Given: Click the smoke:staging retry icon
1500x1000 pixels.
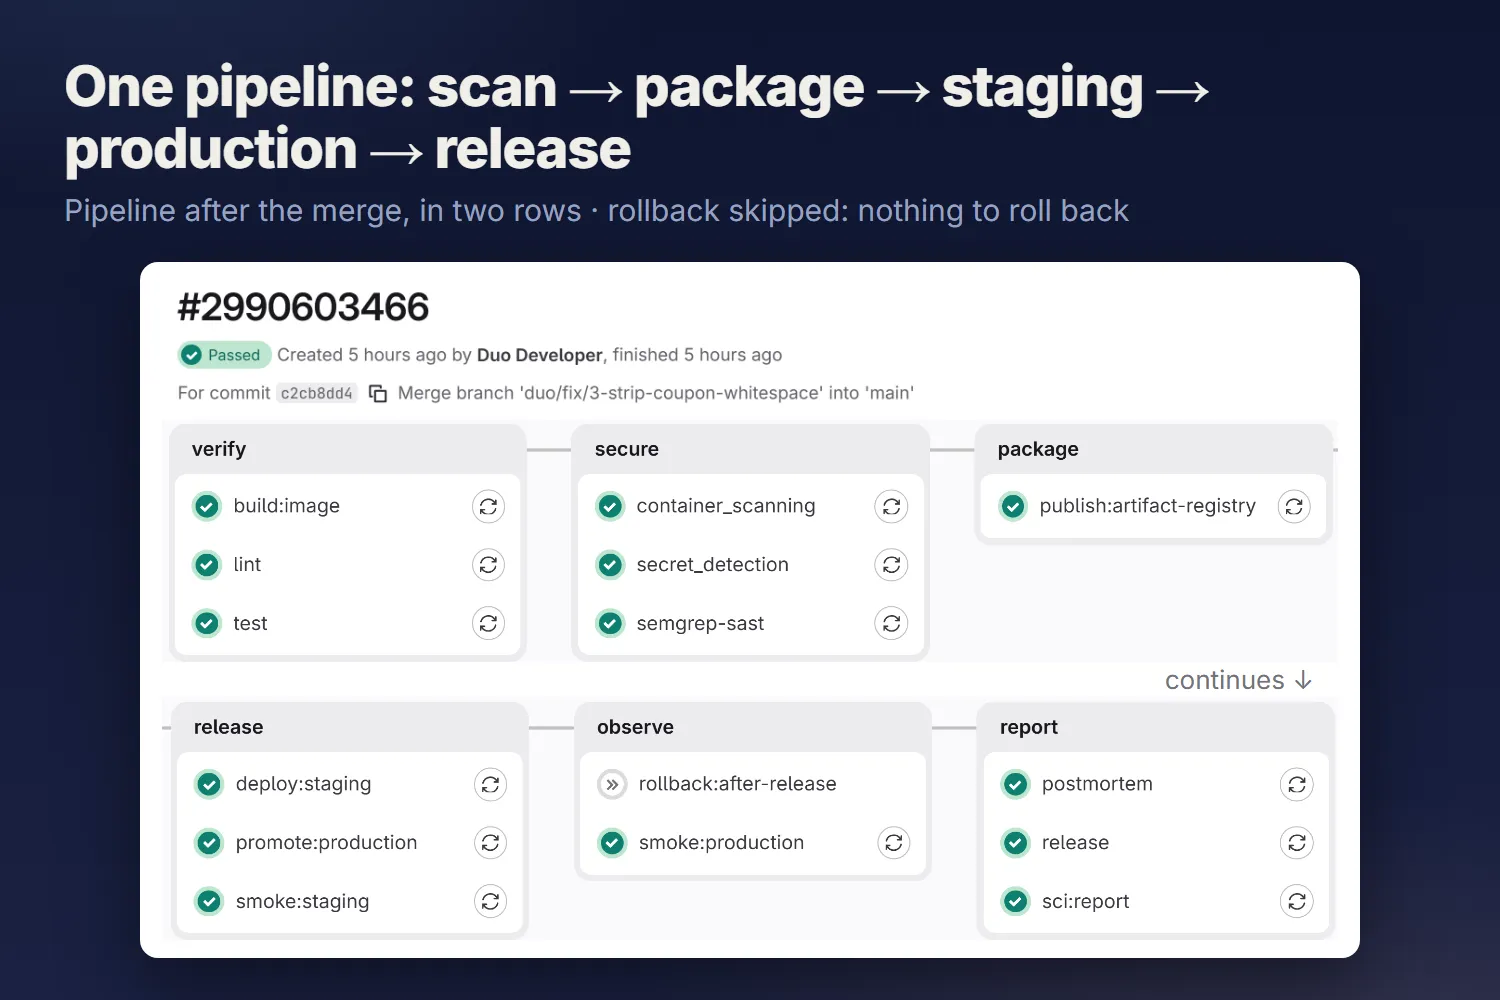Looking at the screenshot, I should point(490,902).
